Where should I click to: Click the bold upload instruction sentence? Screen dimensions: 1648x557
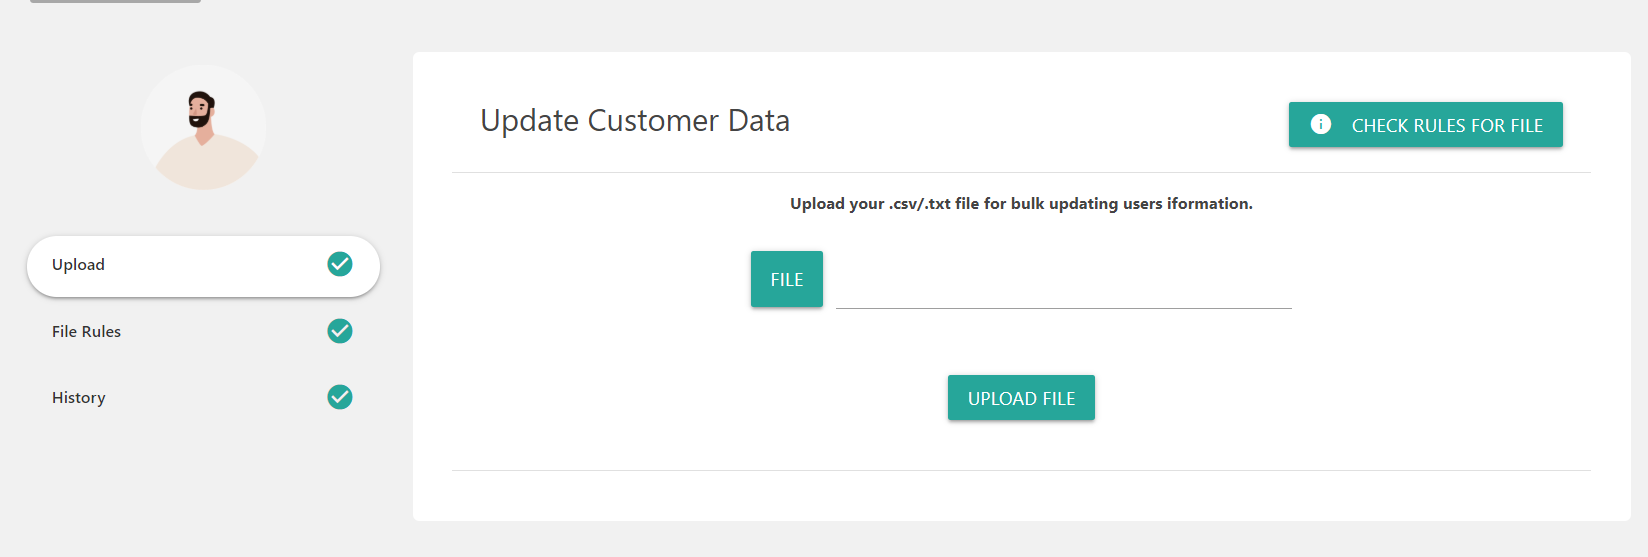coord(1021,204)
